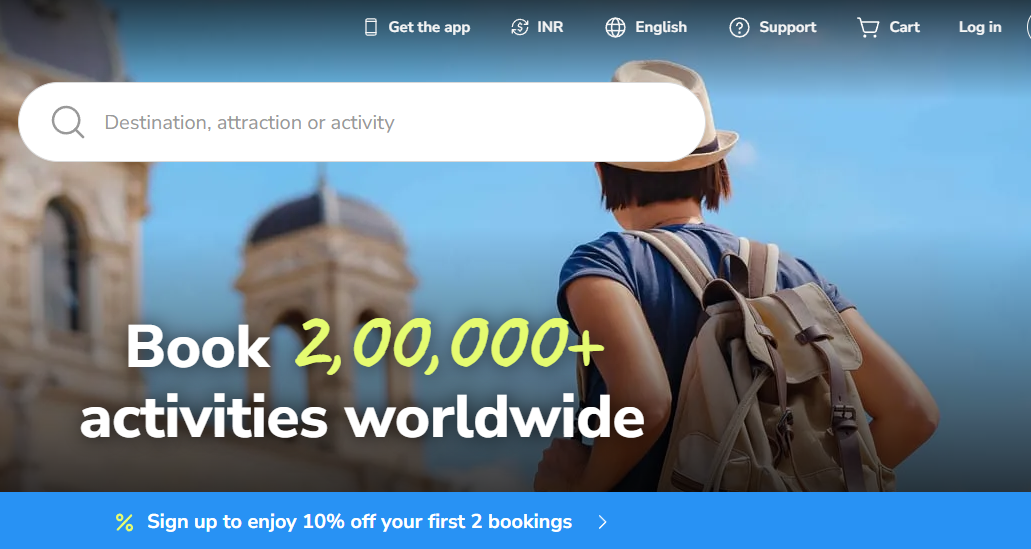Click the partially visible button beside Log in
Viewport: 1031px width, 549px height.
coord(1028,27)
